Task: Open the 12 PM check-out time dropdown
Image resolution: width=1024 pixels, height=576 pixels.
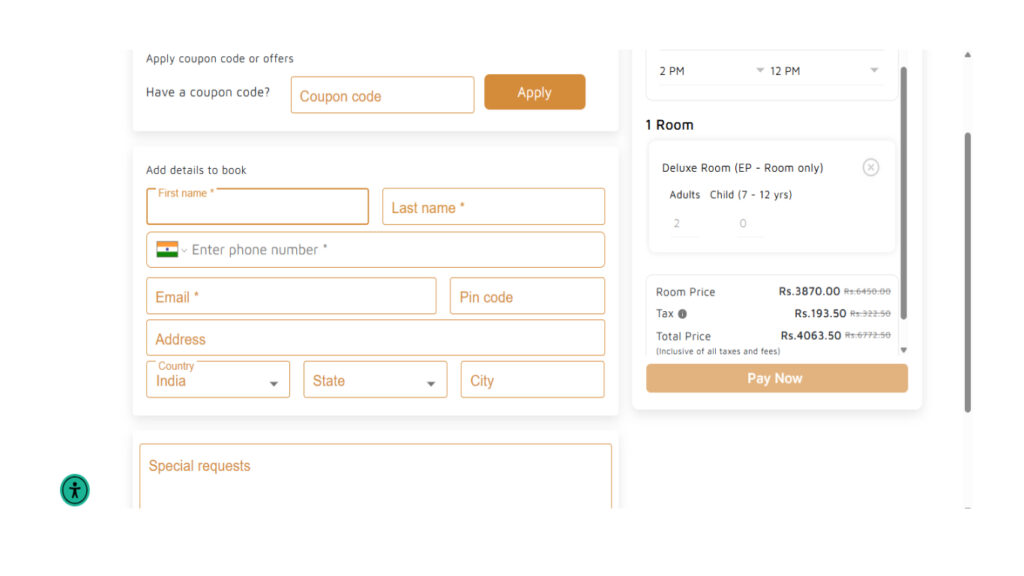Action: (824, 71)
